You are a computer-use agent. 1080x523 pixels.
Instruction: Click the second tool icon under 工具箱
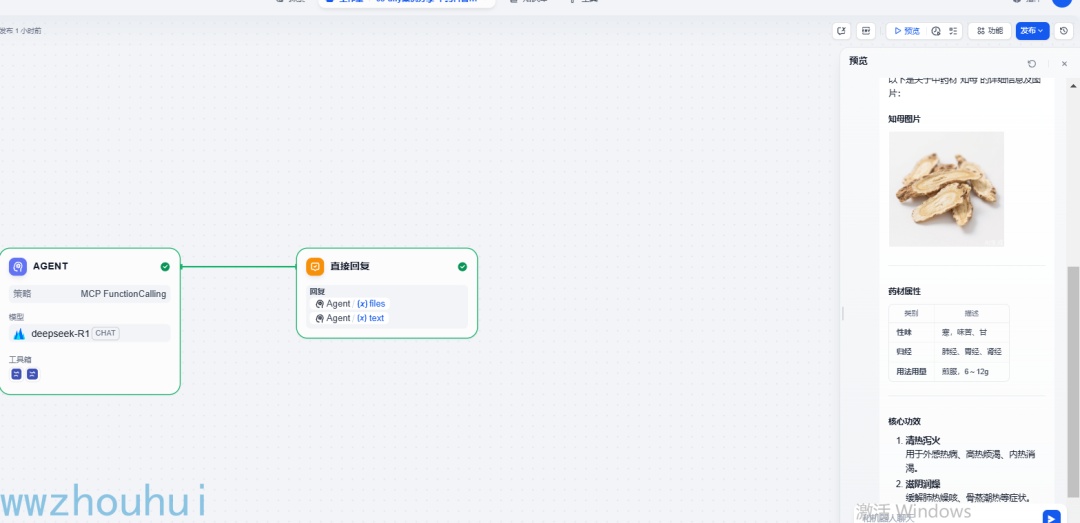click(x=32, y=374)
